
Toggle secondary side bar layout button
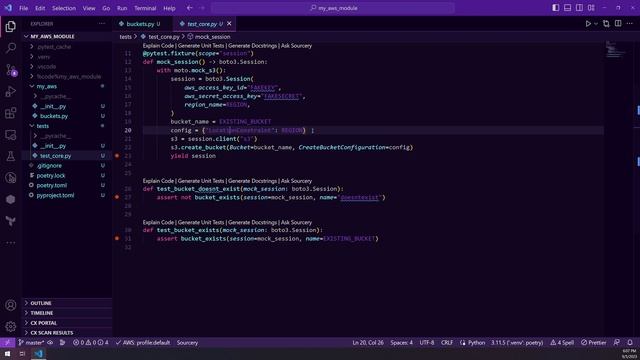point(579,8)
